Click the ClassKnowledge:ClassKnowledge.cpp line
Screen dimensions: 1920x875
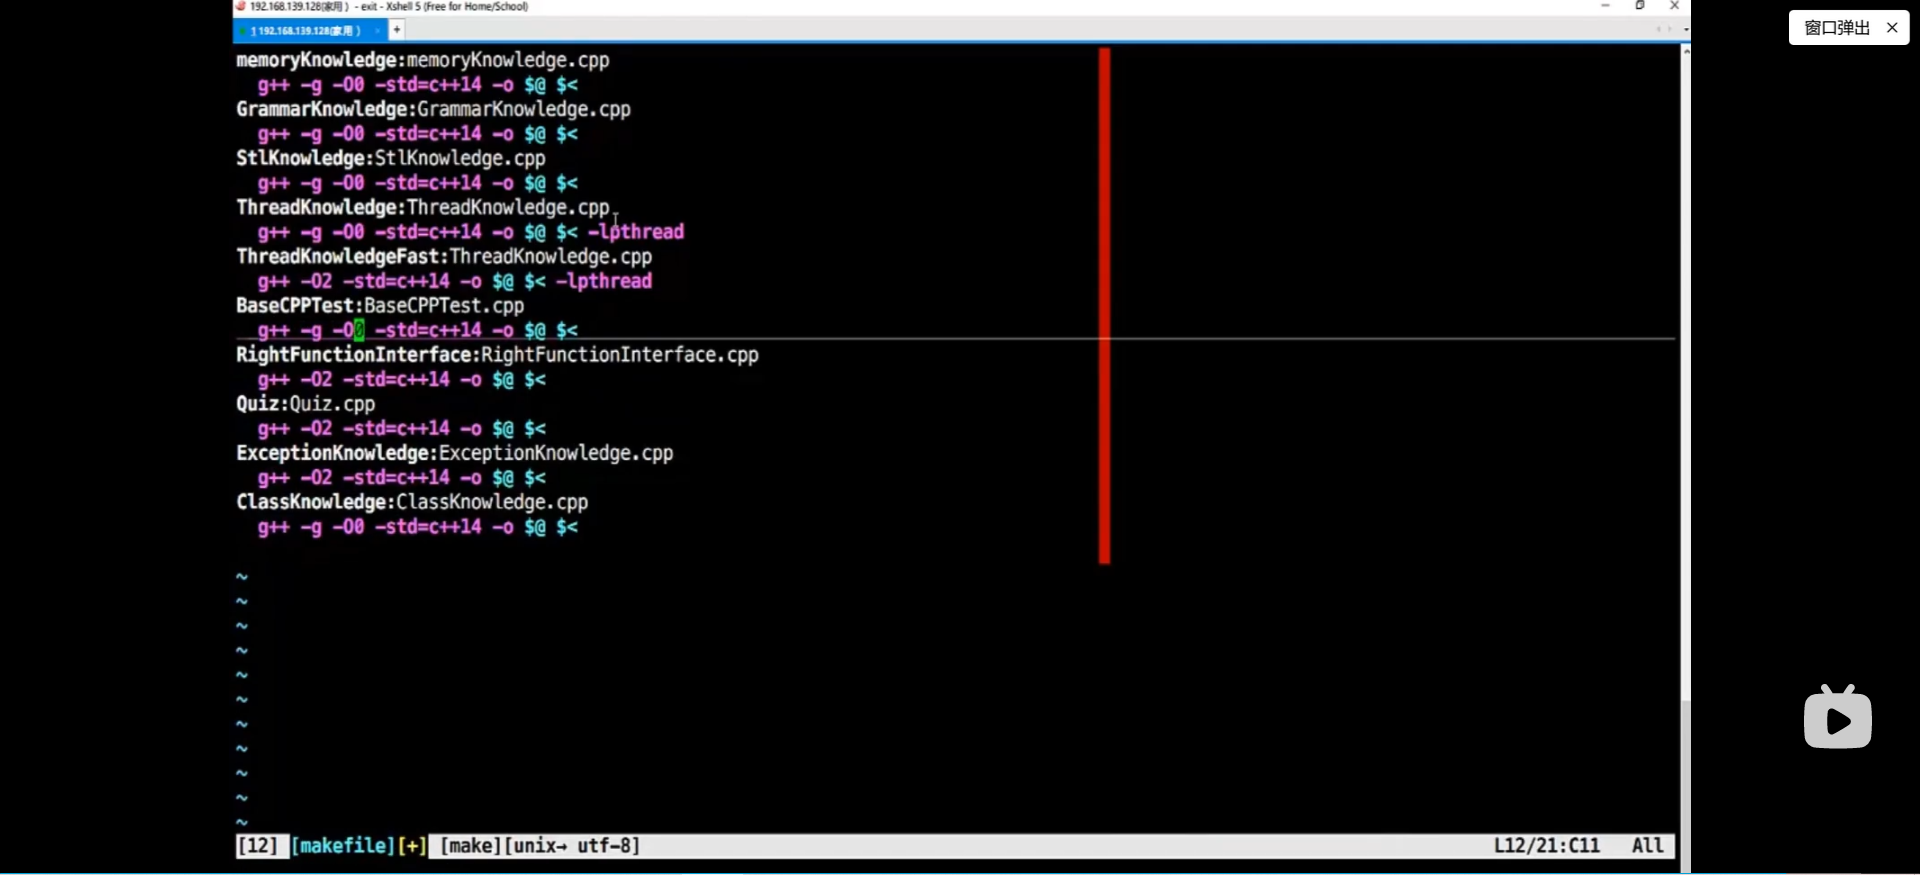pos(412,501)
